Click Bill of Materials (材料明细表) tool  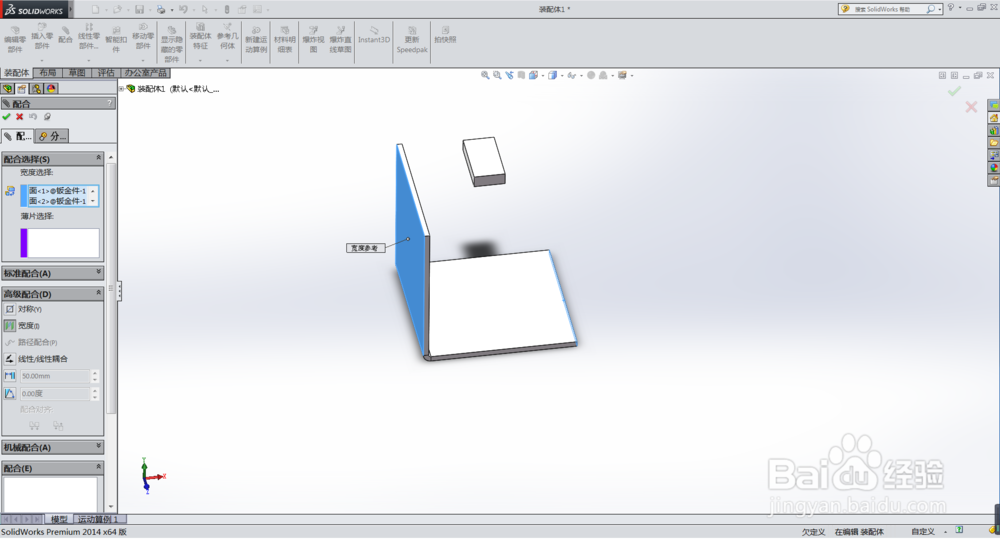click(284, 40)
